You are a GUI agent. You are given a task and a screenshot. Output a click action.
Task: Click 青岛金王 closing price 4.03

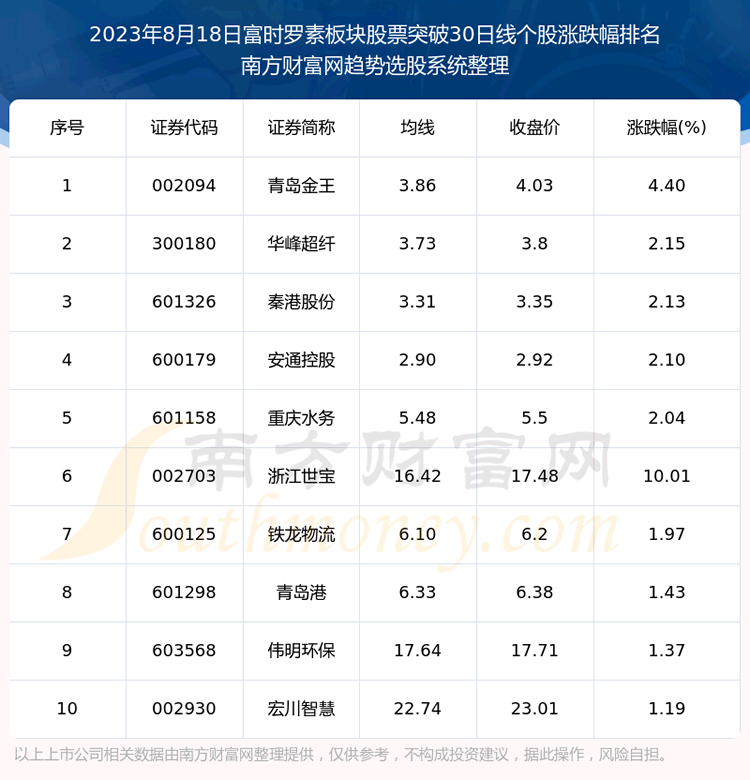coord(535,186)
